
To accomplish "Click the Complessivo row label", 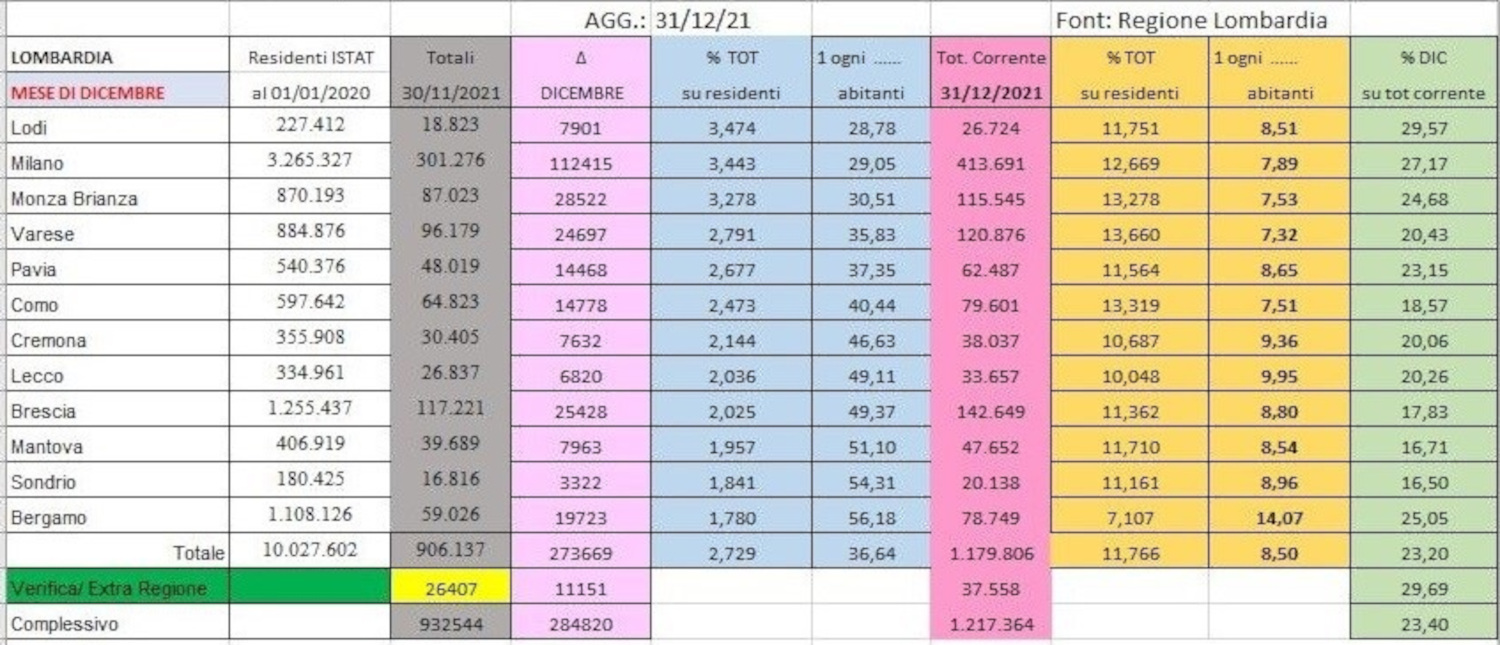I will click(64, 624).
